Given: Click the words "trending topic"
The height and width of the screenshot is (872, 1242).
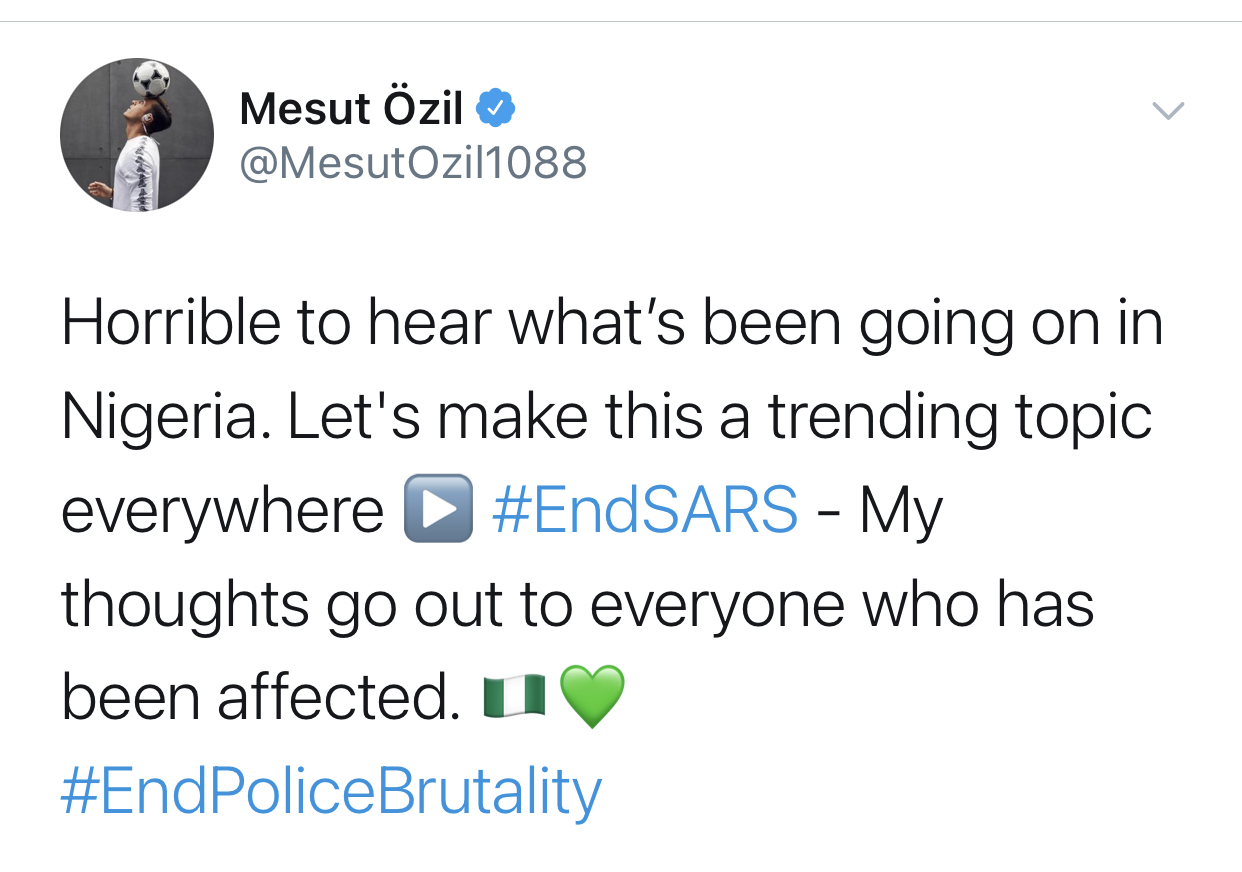Looking at the screenshot, I should pos(960,417).
